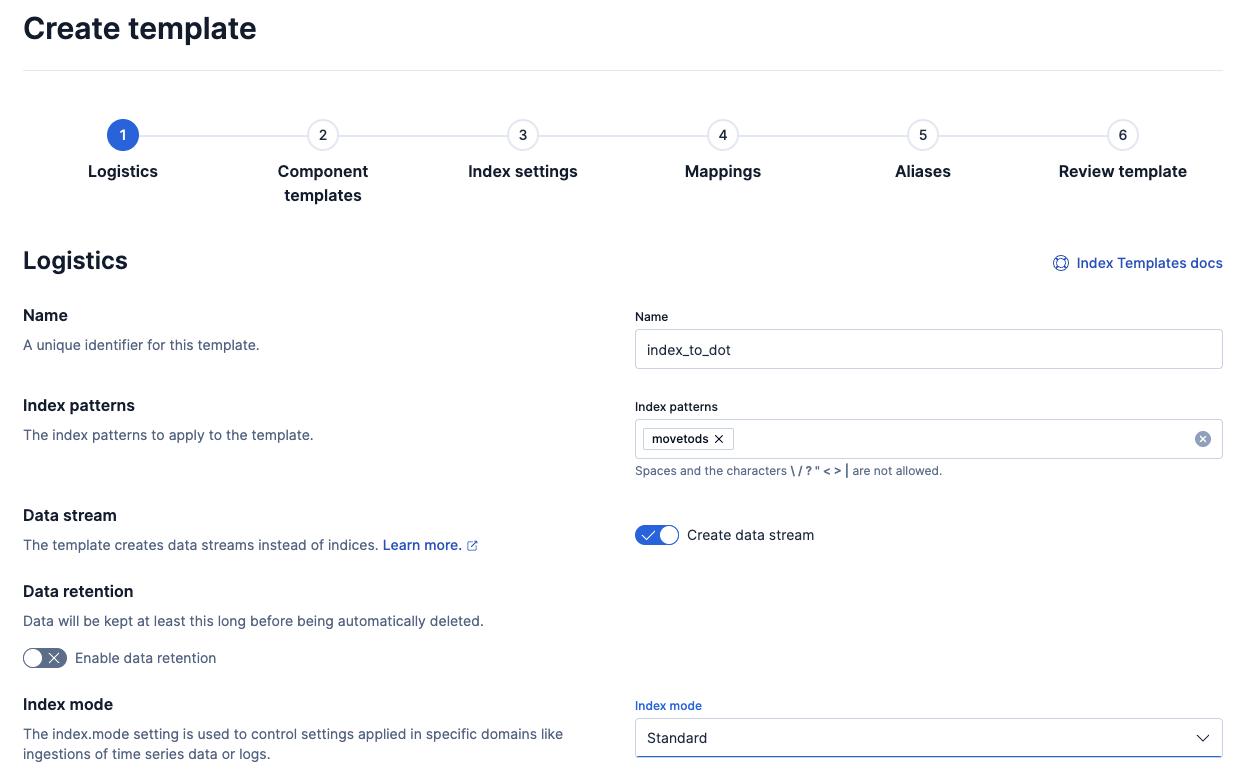
Task: Click index patterns field to add a pattern
Action: (950, 438)
